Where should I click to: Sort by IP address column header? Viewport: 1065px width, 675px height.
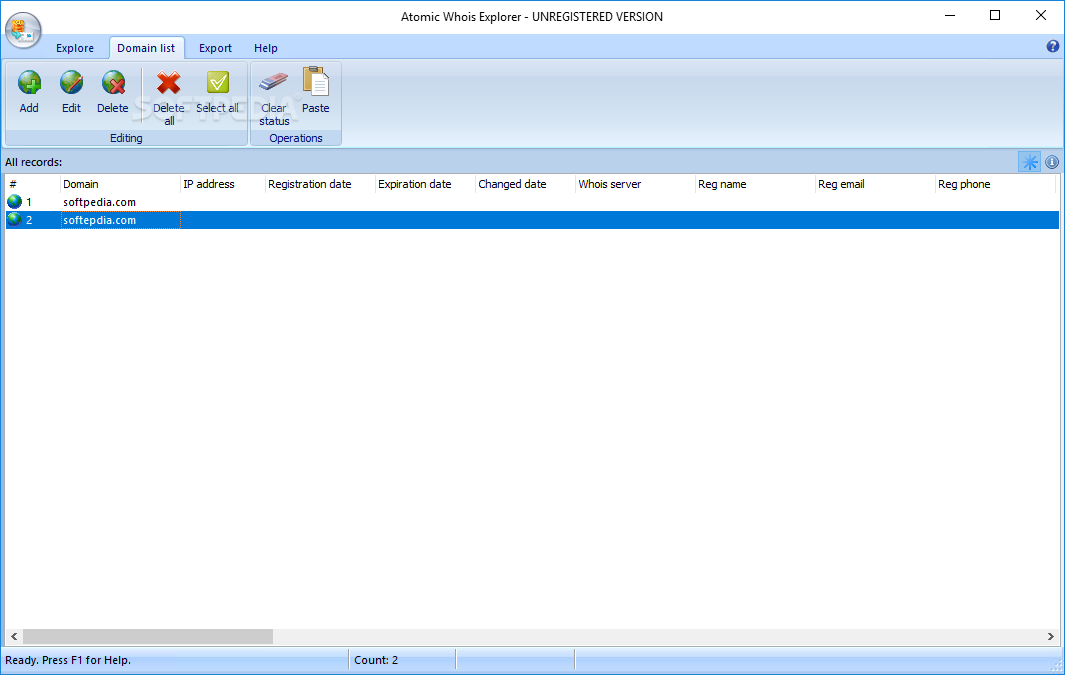click(x=223, y=184)
